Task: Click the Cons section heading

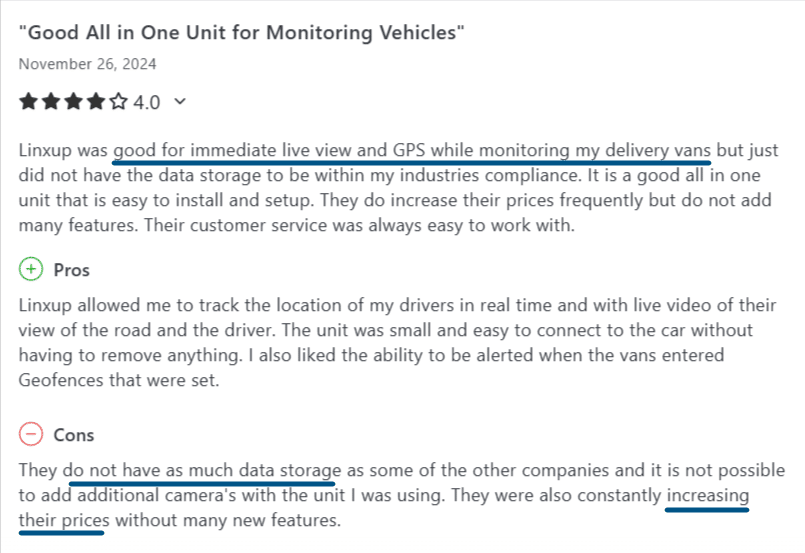Action: pos(73,435)
